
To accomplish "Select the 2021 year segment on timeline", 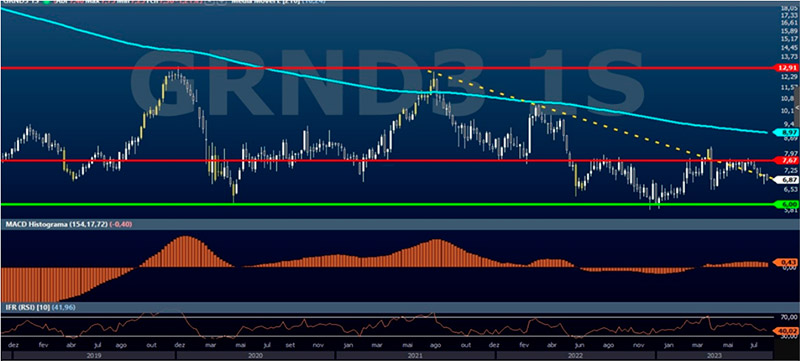I will (415, 354).
